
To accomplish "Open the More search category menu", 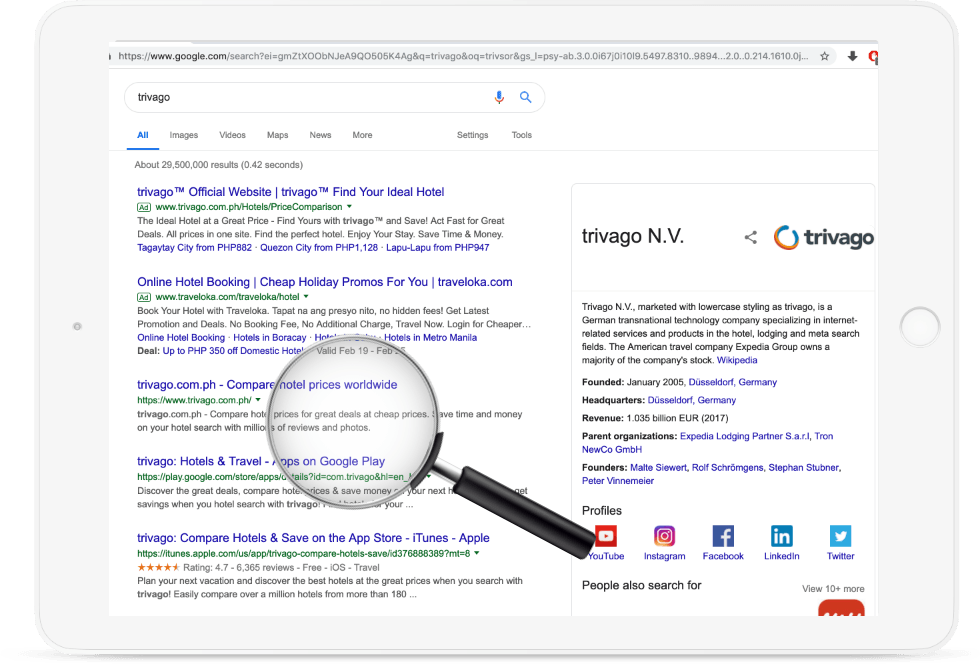I will coord(362,135).
